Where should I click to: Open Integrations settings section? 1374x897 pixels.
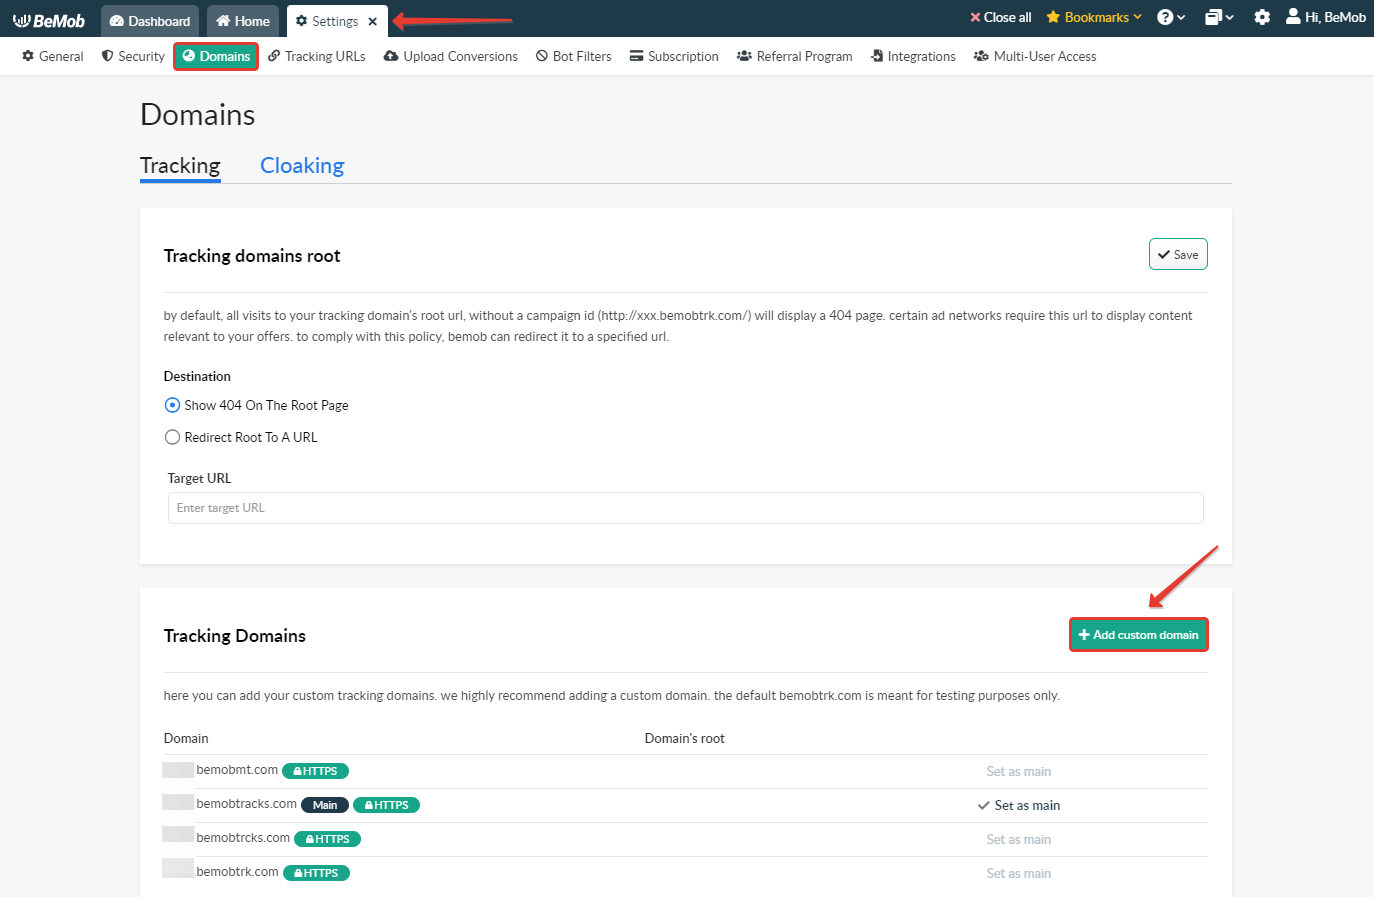click(913, 56)
